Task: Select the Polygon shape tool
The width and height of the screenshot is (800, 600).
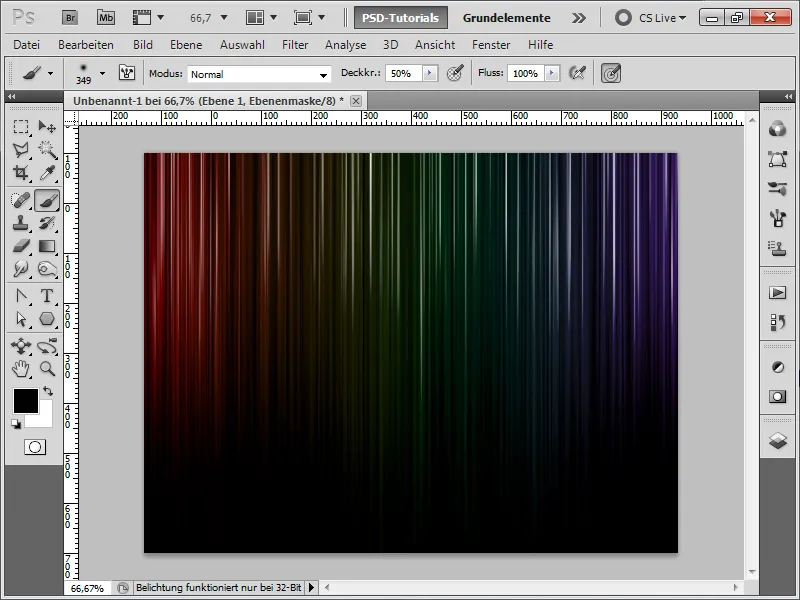Action: [x=47, y=319]
